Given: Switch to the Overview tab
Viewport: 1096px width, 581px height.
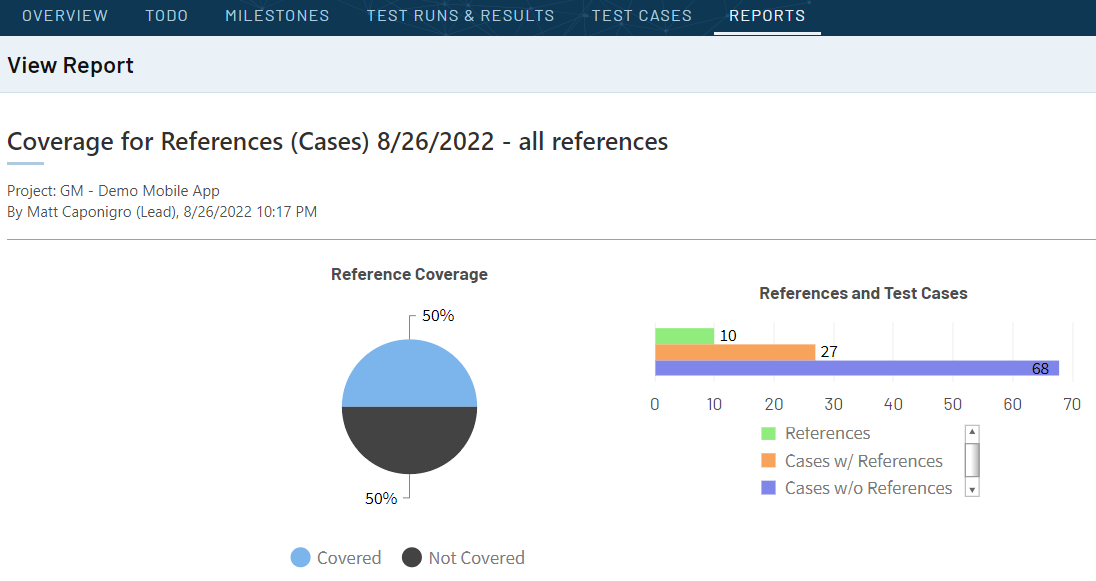Looking at the screenshot, I should tap(65, 16).
